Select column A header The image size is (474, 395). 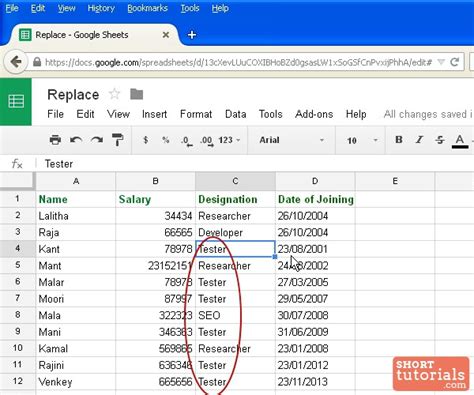(76, 181)
